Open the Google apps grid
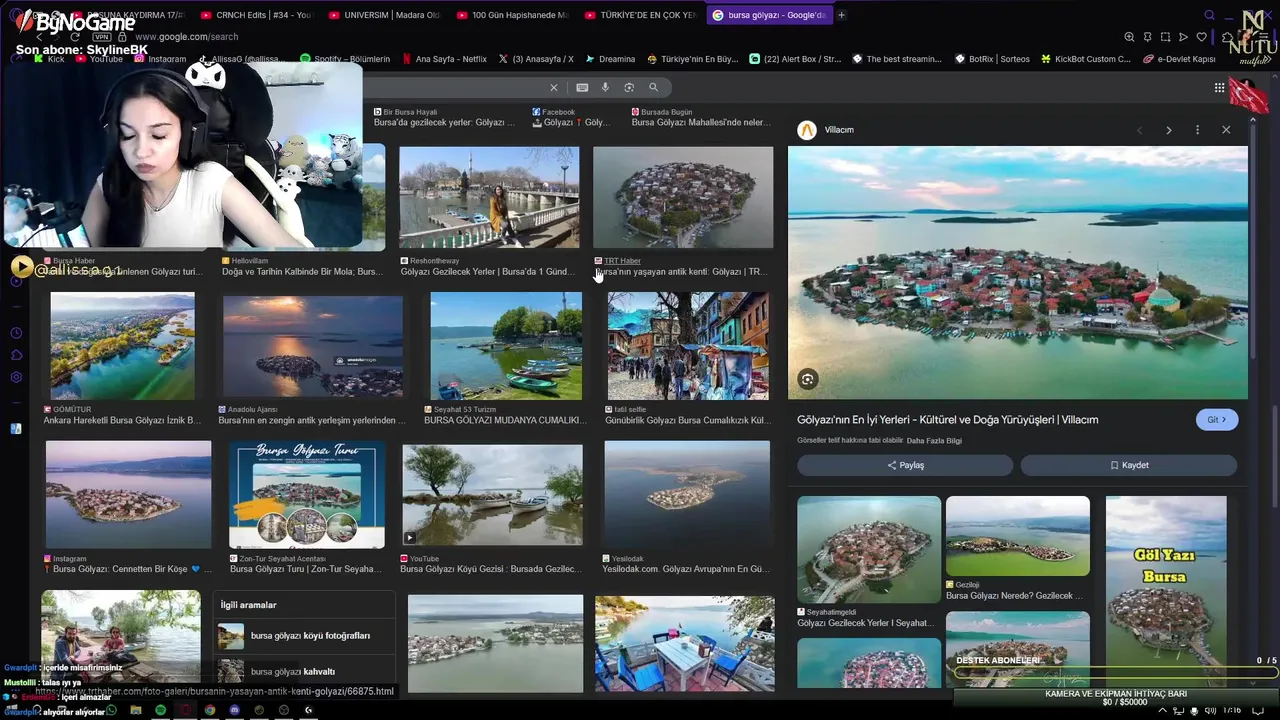The image size is (1280, 720). (1219, 88)
